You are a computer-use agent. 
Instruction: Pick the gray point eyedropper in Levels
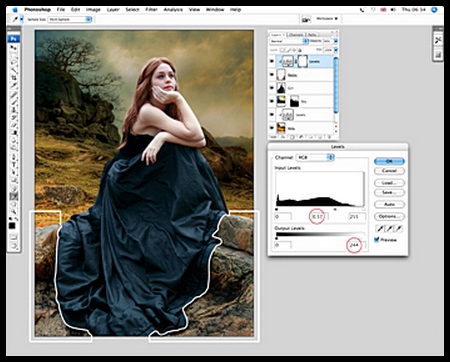pos(389,228)
